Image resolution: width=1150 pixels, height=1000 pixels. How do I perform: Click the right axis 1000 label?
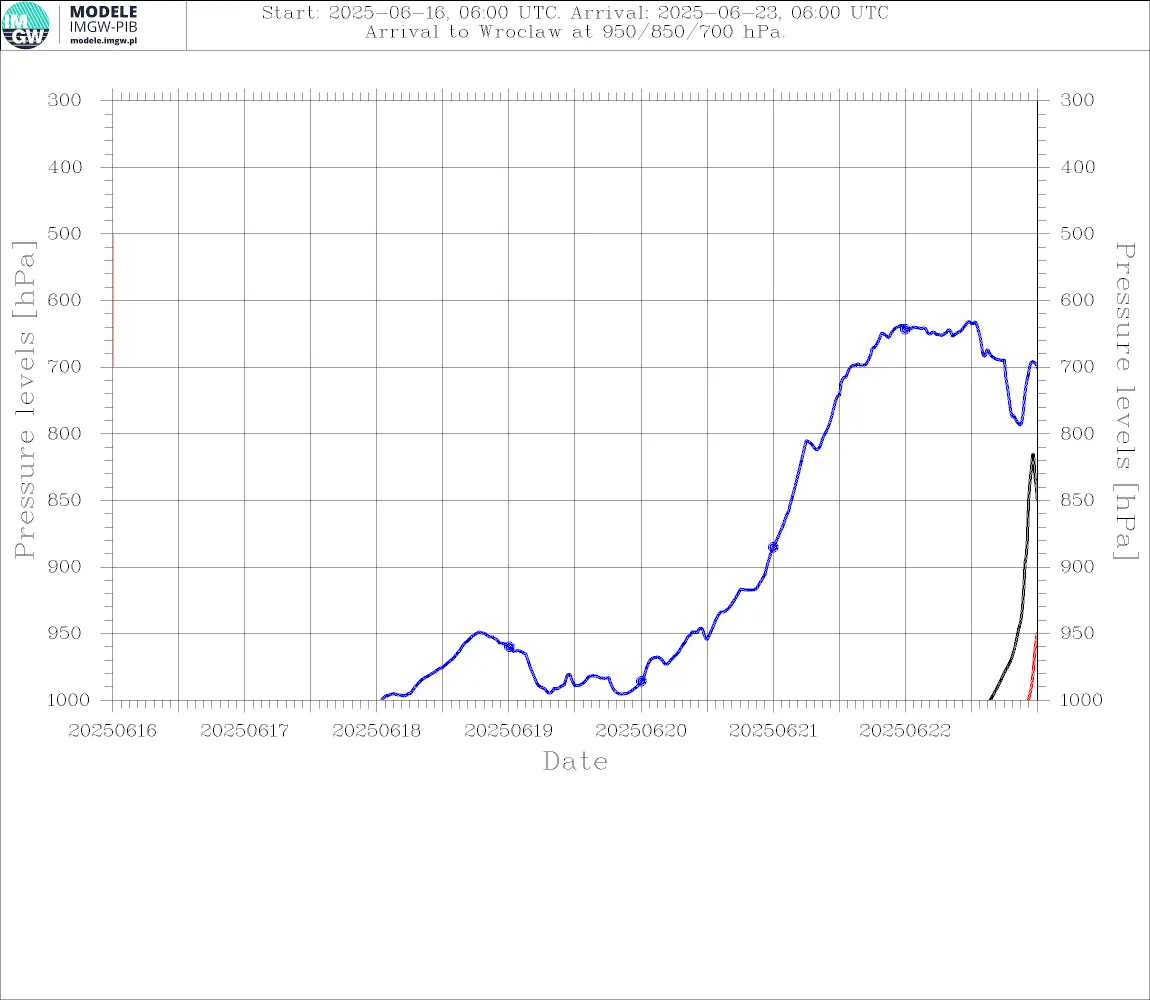(1081, 700)
